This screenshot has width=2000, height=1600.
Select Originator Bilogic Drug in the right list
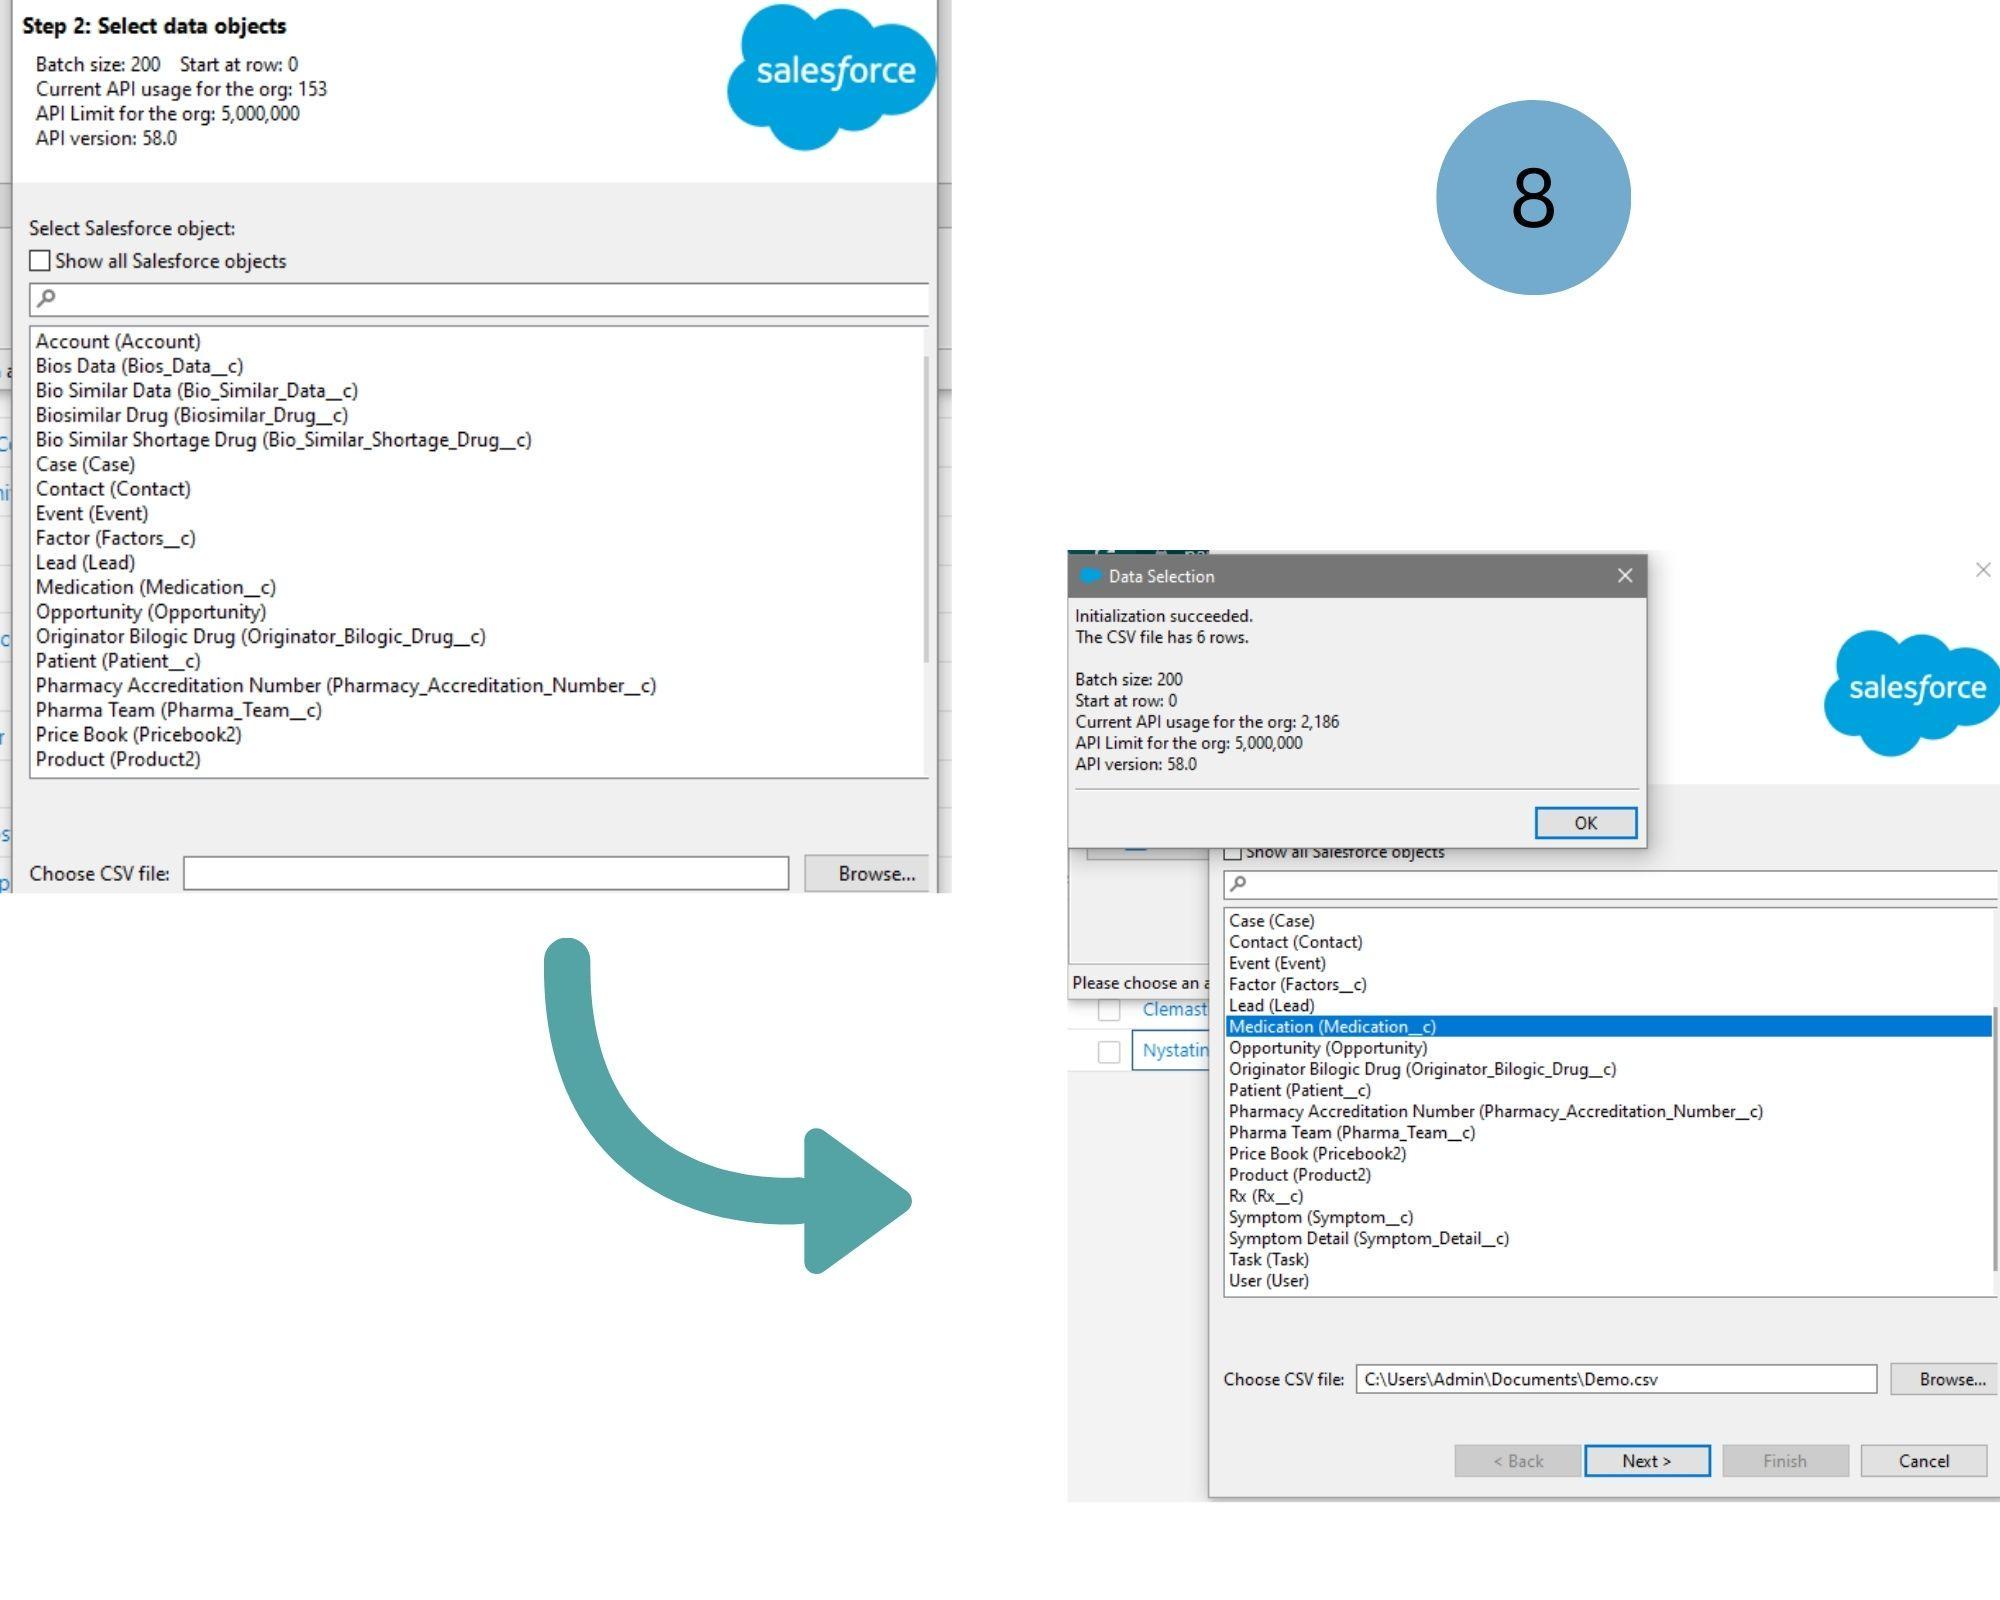[x=1423, y=1069]
